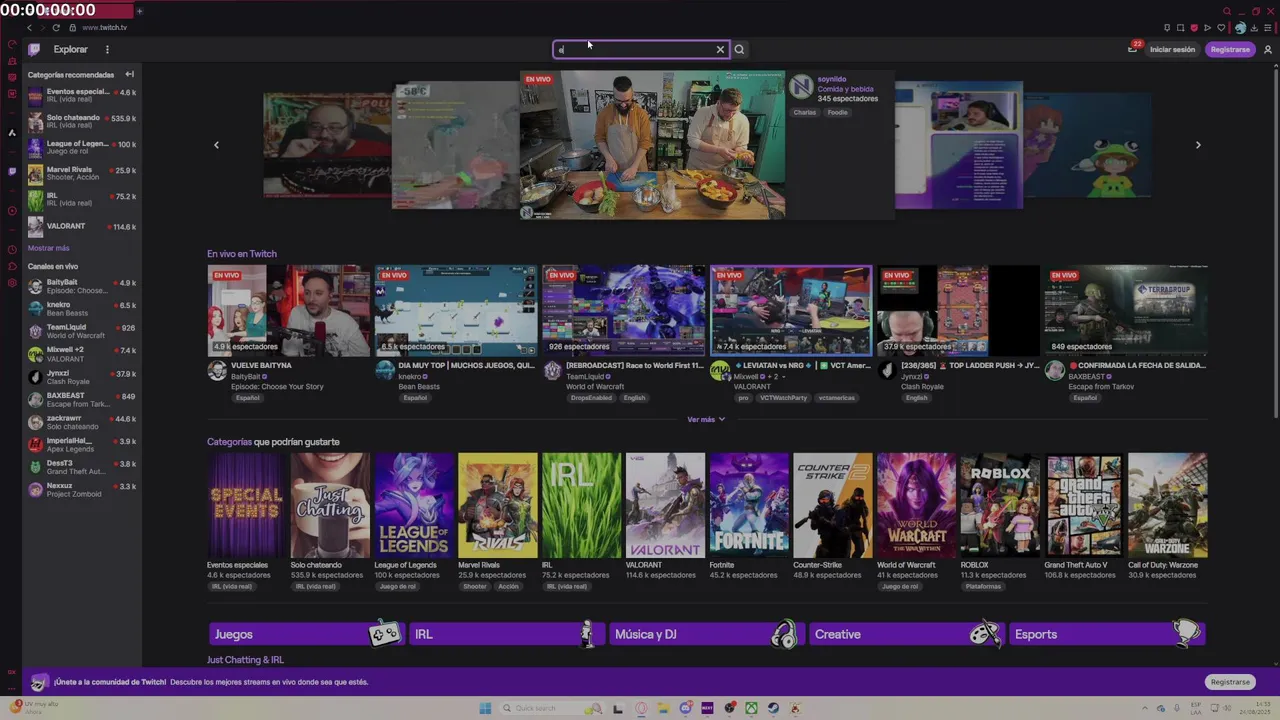1280x720 pixels.
Task: Select Eventos especiales in the sidebar
Action: click(82, 96)
